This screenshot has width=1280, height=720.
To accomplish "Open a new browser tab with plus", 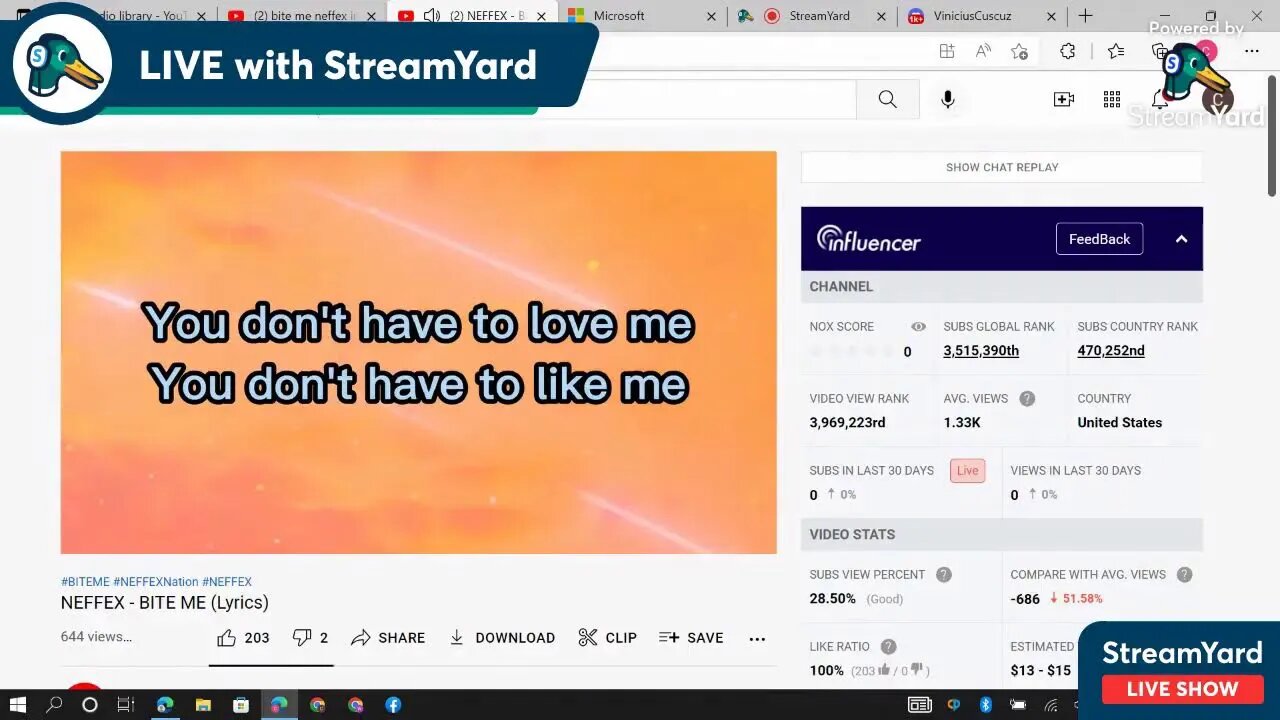I will point(1085,16).
